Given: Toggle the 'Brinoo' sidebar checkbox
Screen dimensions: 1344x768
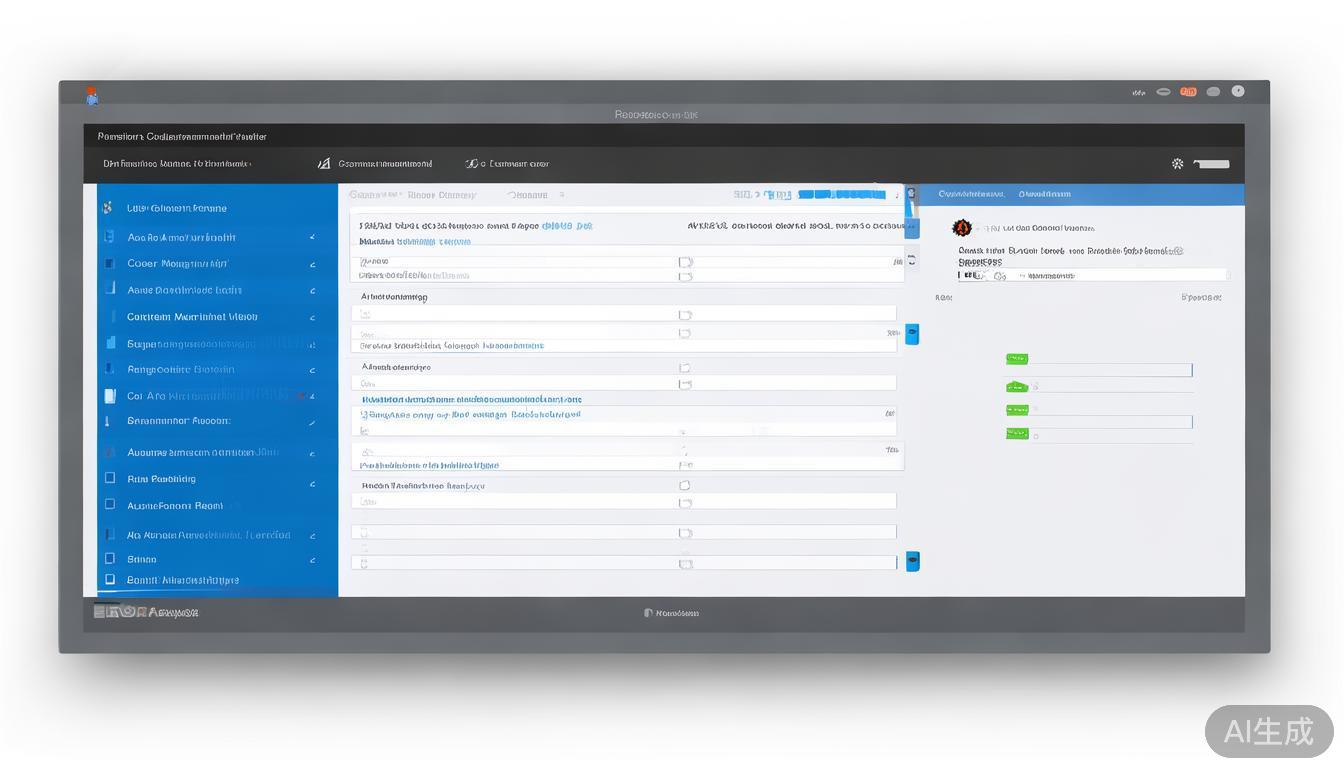Looking at the screenshot, I should pos(110,559).
